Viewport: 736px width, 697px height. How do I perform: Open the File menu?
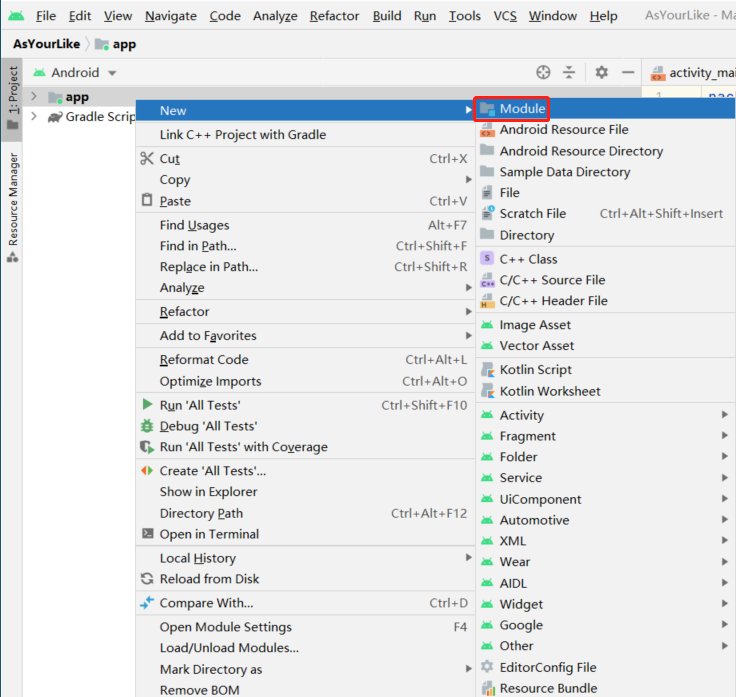point(46,16)
